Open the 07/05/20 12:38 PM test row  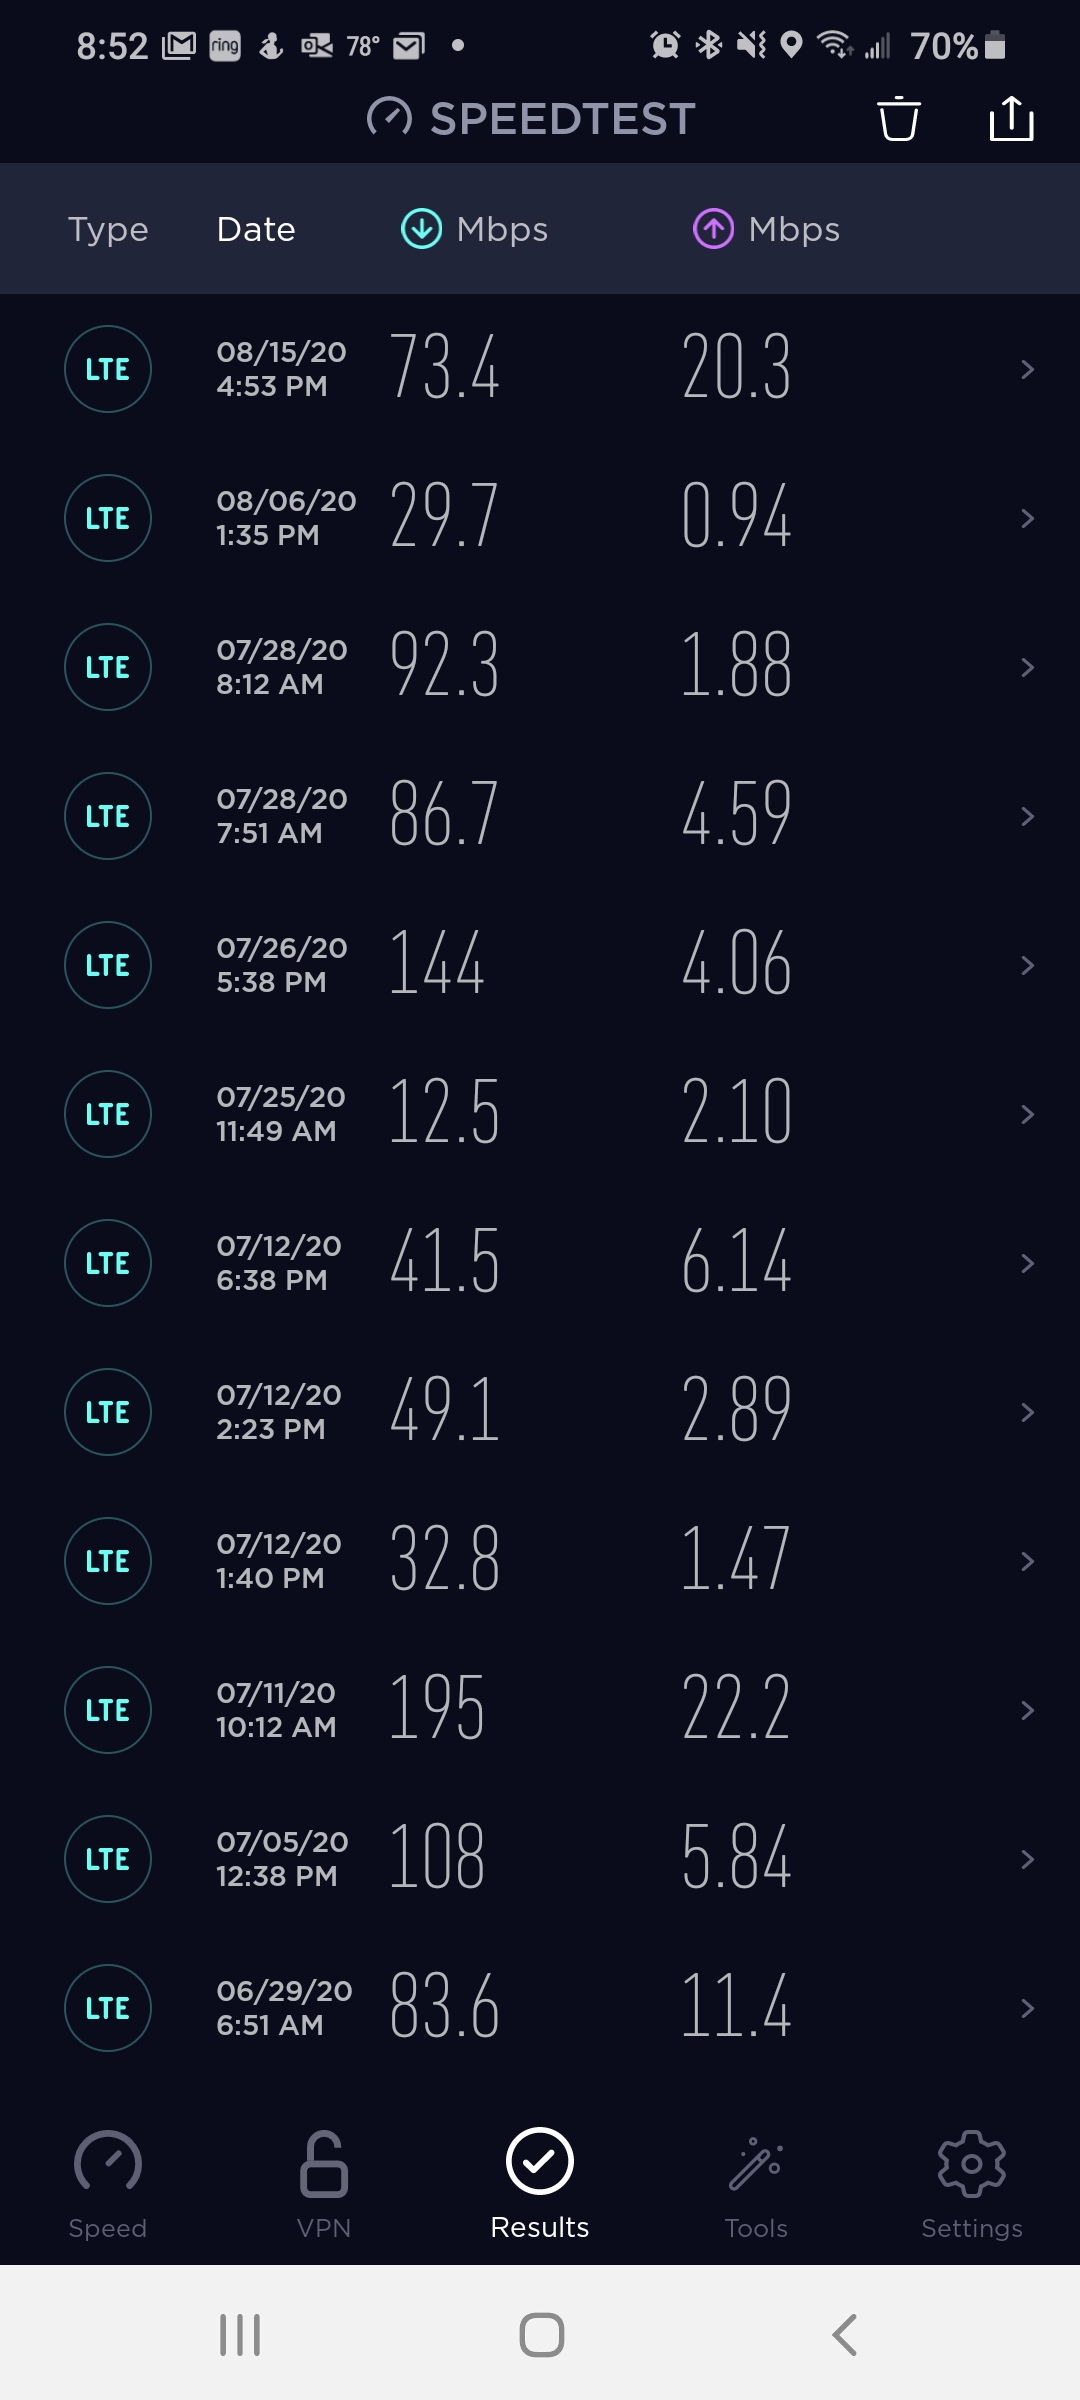coord(540,1859)
